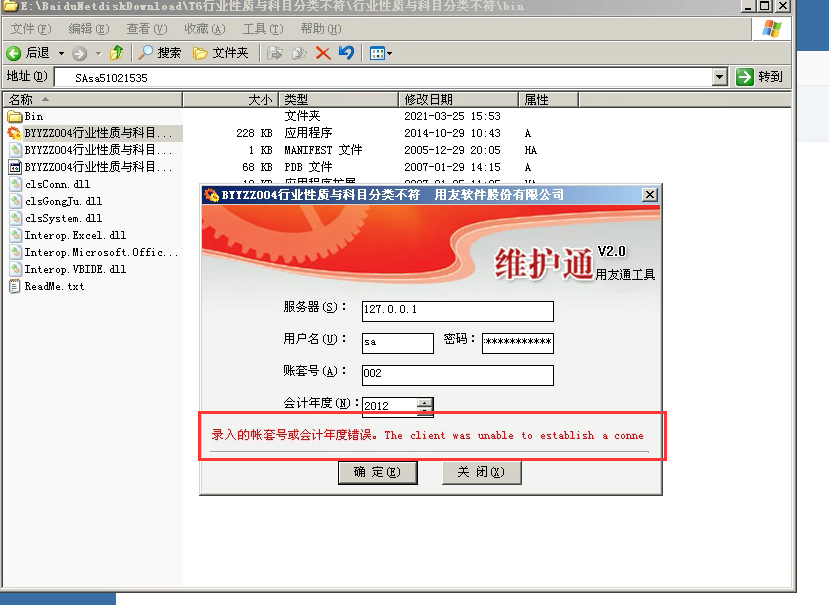Select the BYYZZ004 application exe icon
The width and height of the screenshot is (829, 605).
point(15,133)
